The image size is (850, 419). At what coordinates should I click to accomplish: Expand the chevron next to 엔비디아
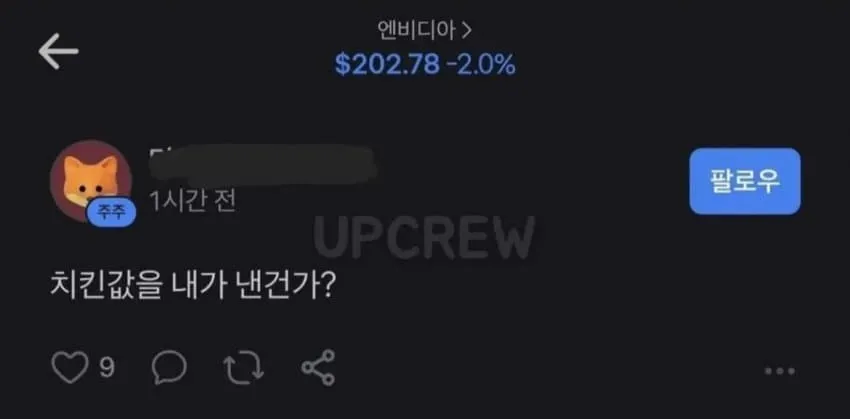point(467,31)
